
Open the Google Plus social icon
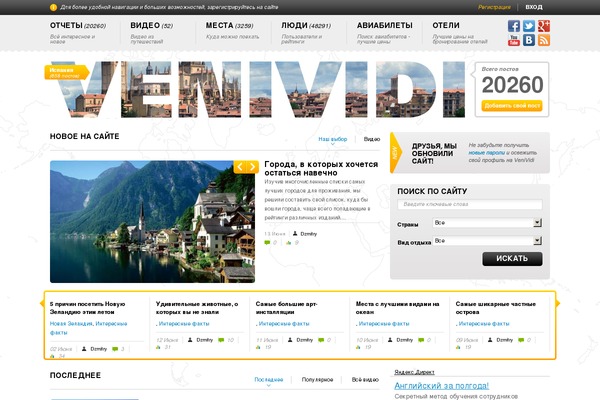point(544,26)
